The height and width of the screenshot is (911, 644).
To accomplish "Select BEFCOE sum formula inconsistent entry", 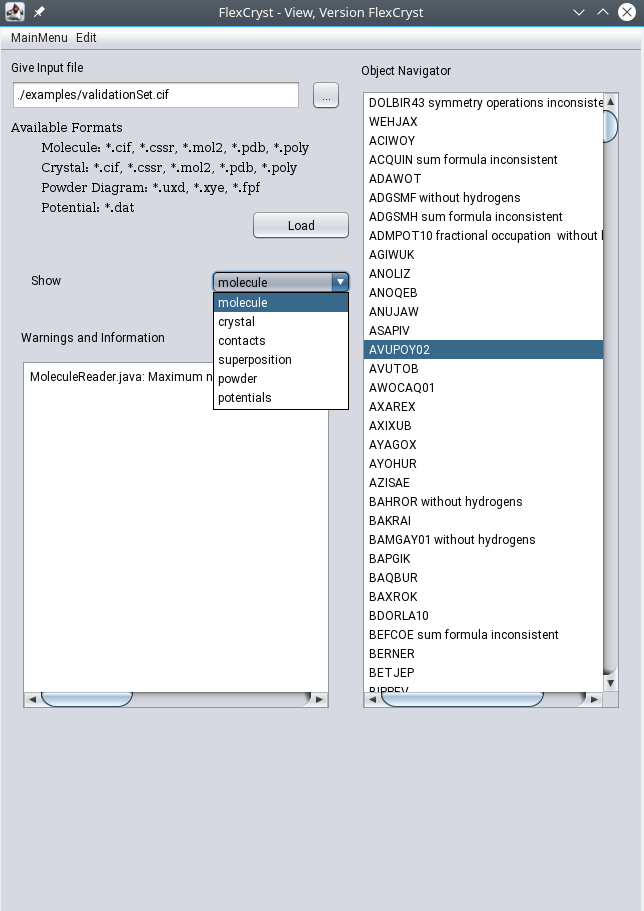I will coord(484,635).
